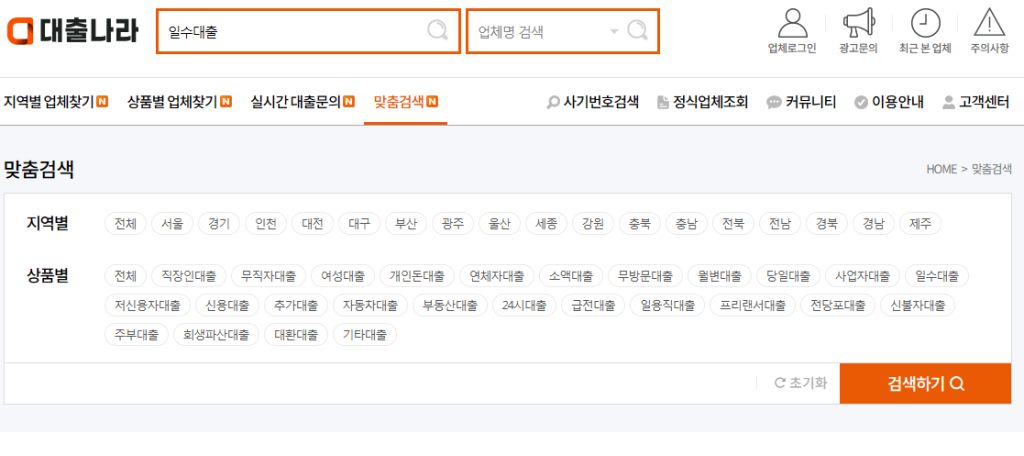This screenshot has height=456, width=1024.
Task: Select 인천 region filter
Action: click(x=266, y=224)
